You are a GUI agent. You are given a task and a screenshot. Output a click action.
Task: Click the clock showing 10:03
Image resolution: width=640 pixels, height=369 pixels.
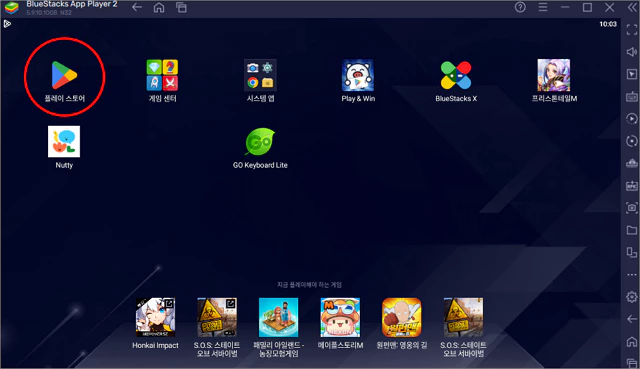point(608,24)
